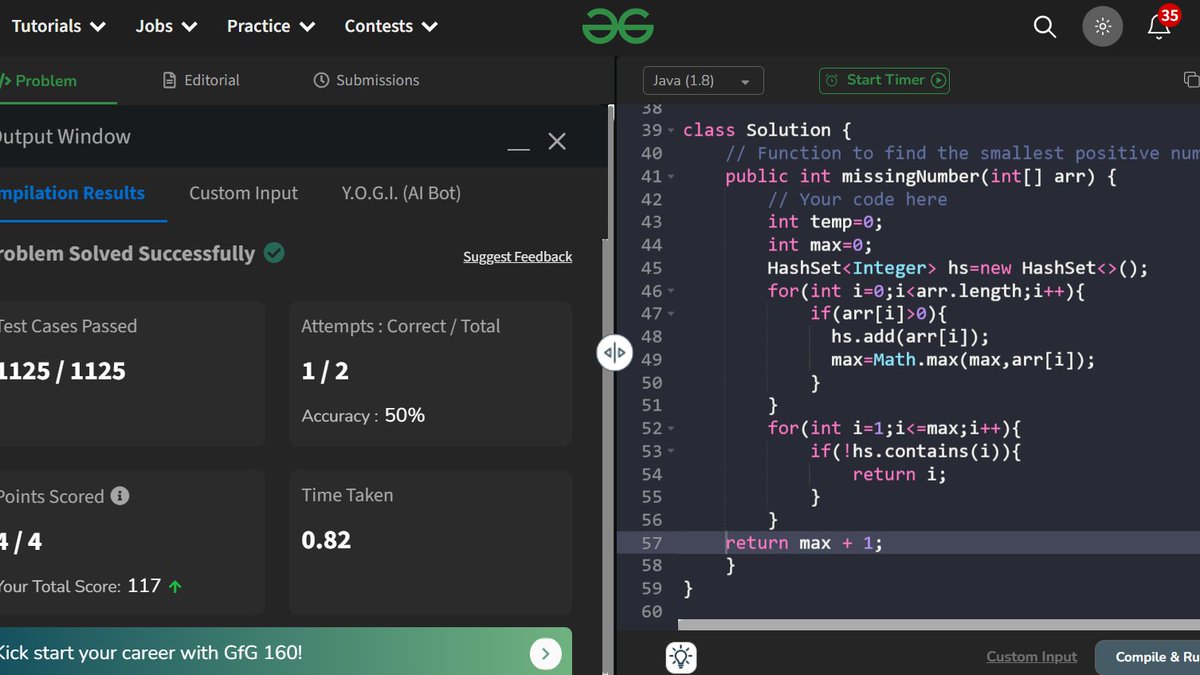Click the '1125 / 1125' test cases value
The width and height of the screenshot is (1200, 675).
[63, 371]
